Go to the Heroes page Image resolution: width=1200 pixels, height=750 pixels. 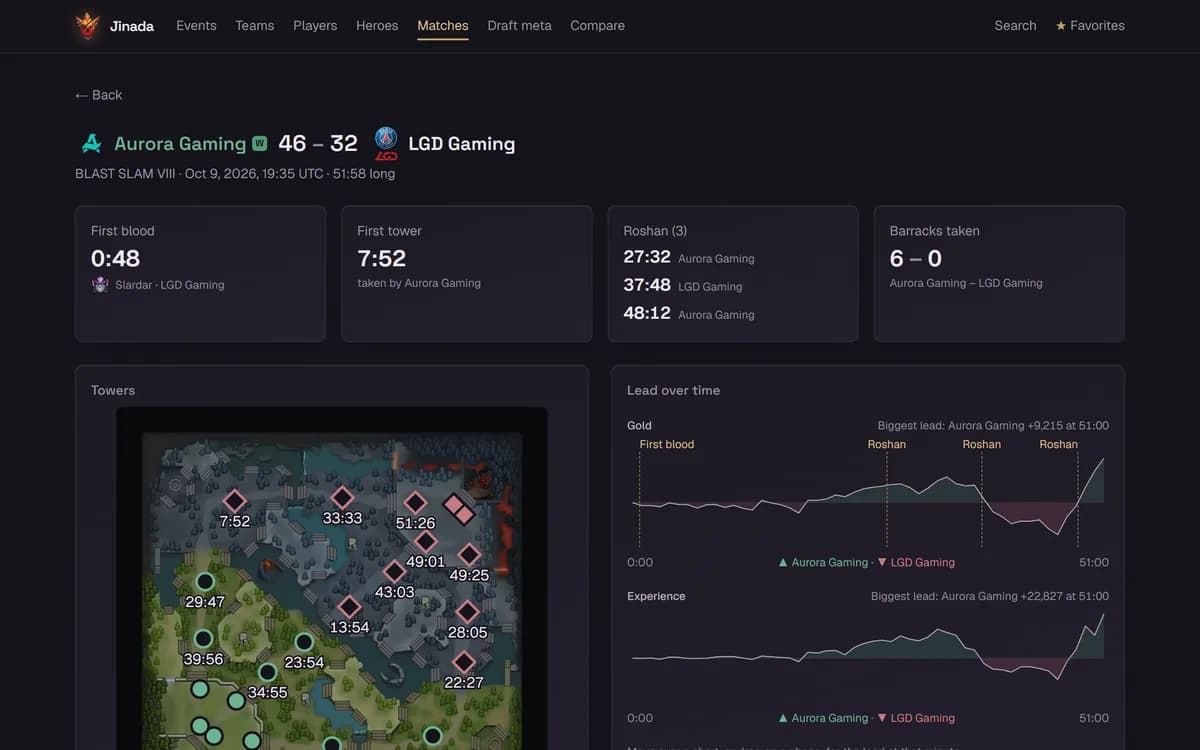point(377,26)
